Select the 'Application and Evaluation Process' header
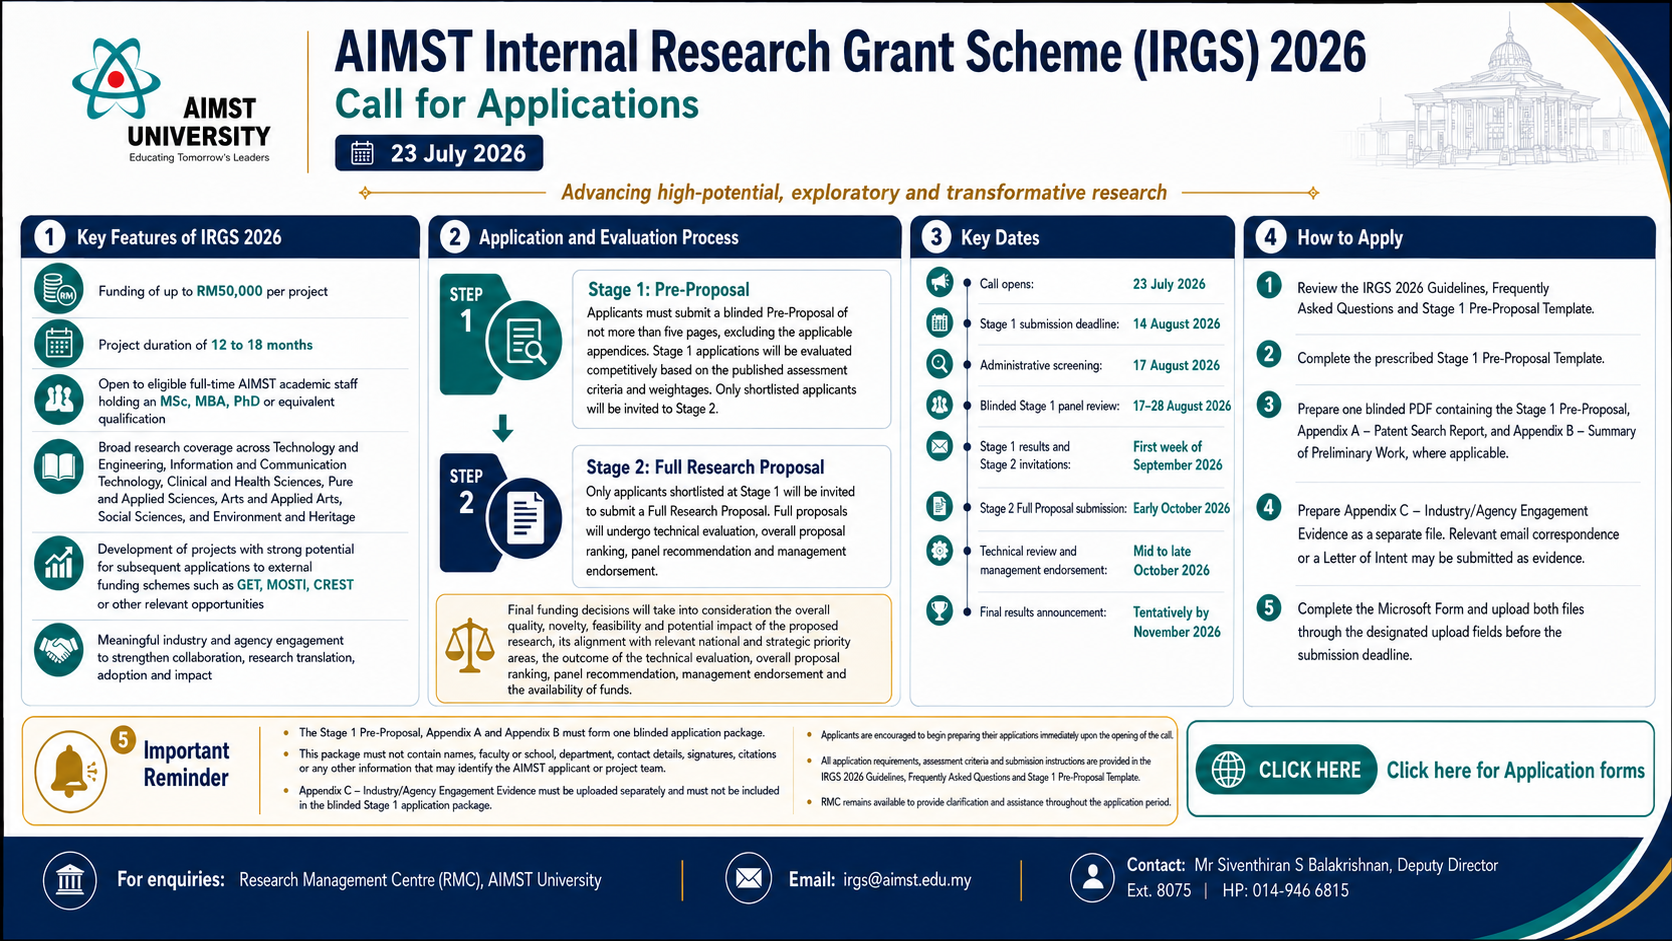The height and width of the screenshot is (941, 1672). coord(665,237)
